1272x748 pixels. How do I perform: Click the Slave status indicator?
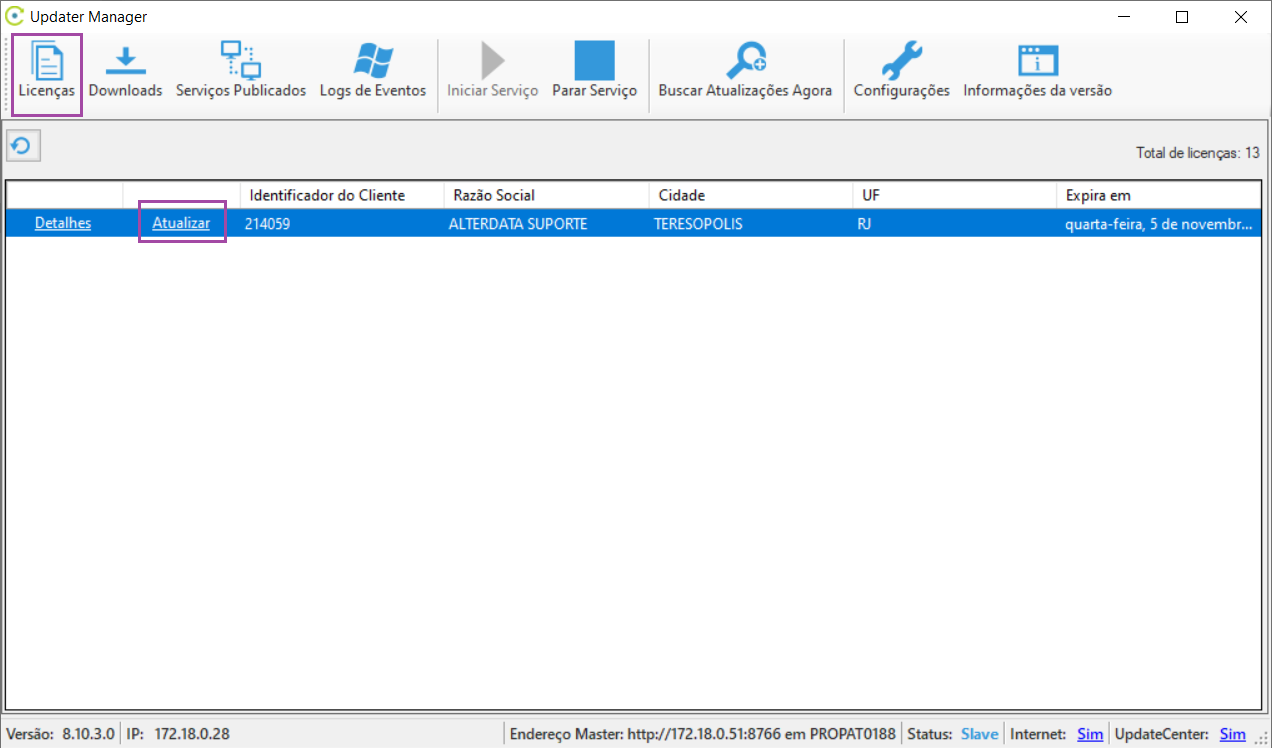tap(979, 734)
